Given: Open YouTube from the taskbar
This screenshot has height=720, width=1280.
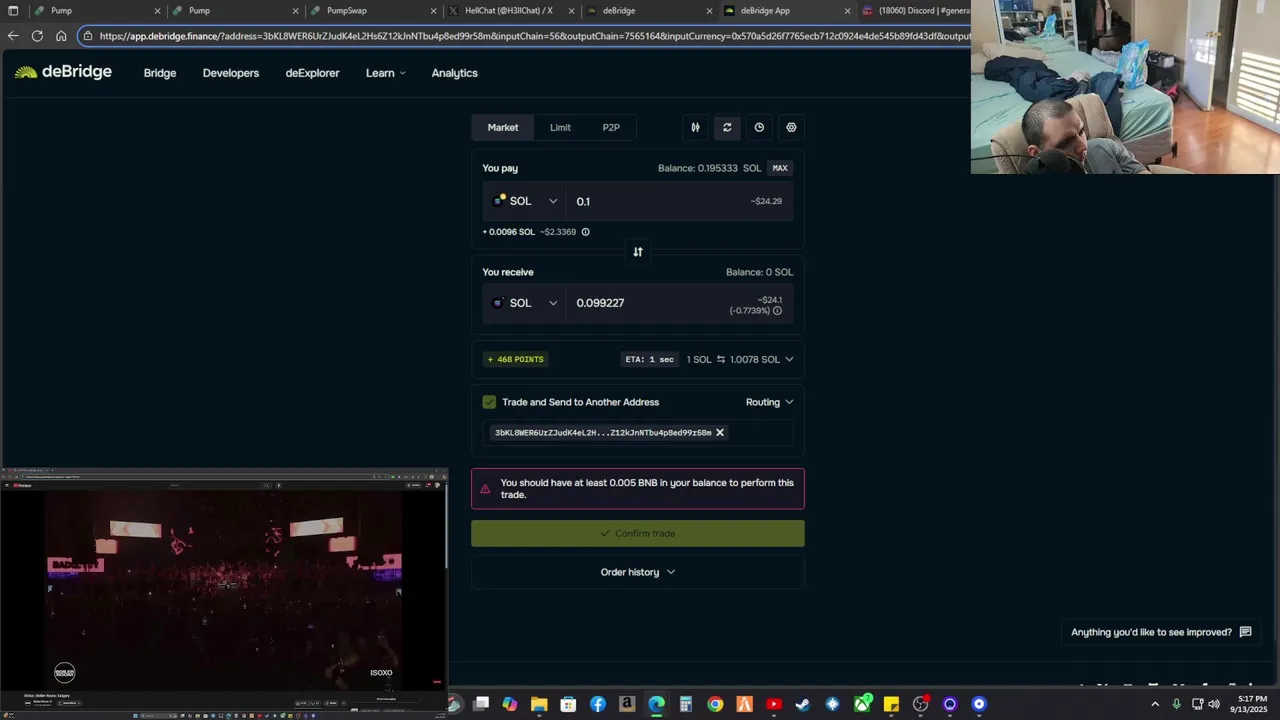Looking at the screenshot, I should coord(774,704).
